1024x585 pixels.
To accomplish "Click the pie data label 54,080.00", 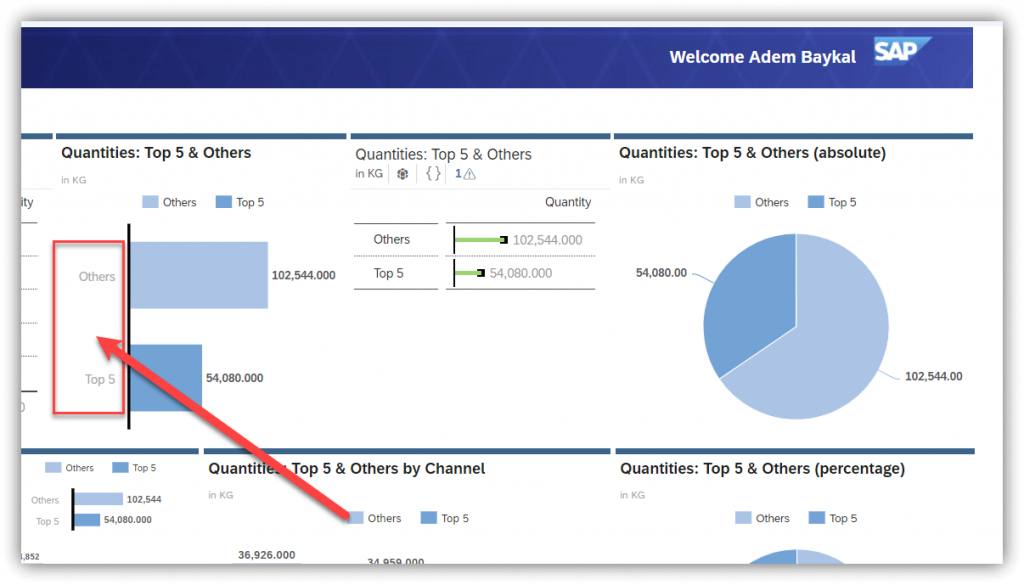I will [662, 273].
